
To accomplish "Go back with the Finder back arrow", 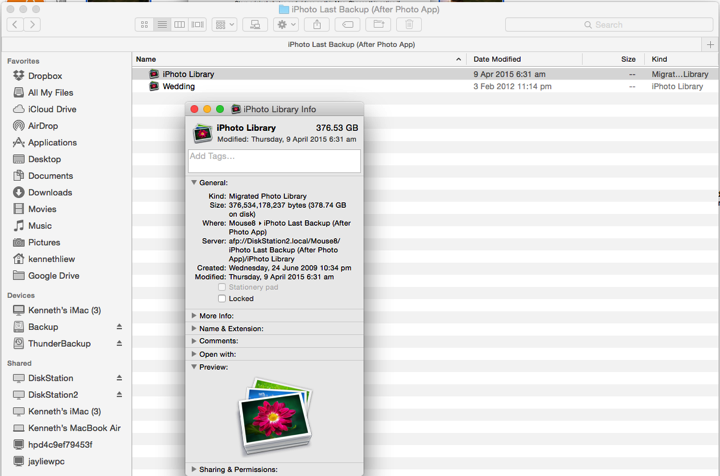I will (15, 24).
